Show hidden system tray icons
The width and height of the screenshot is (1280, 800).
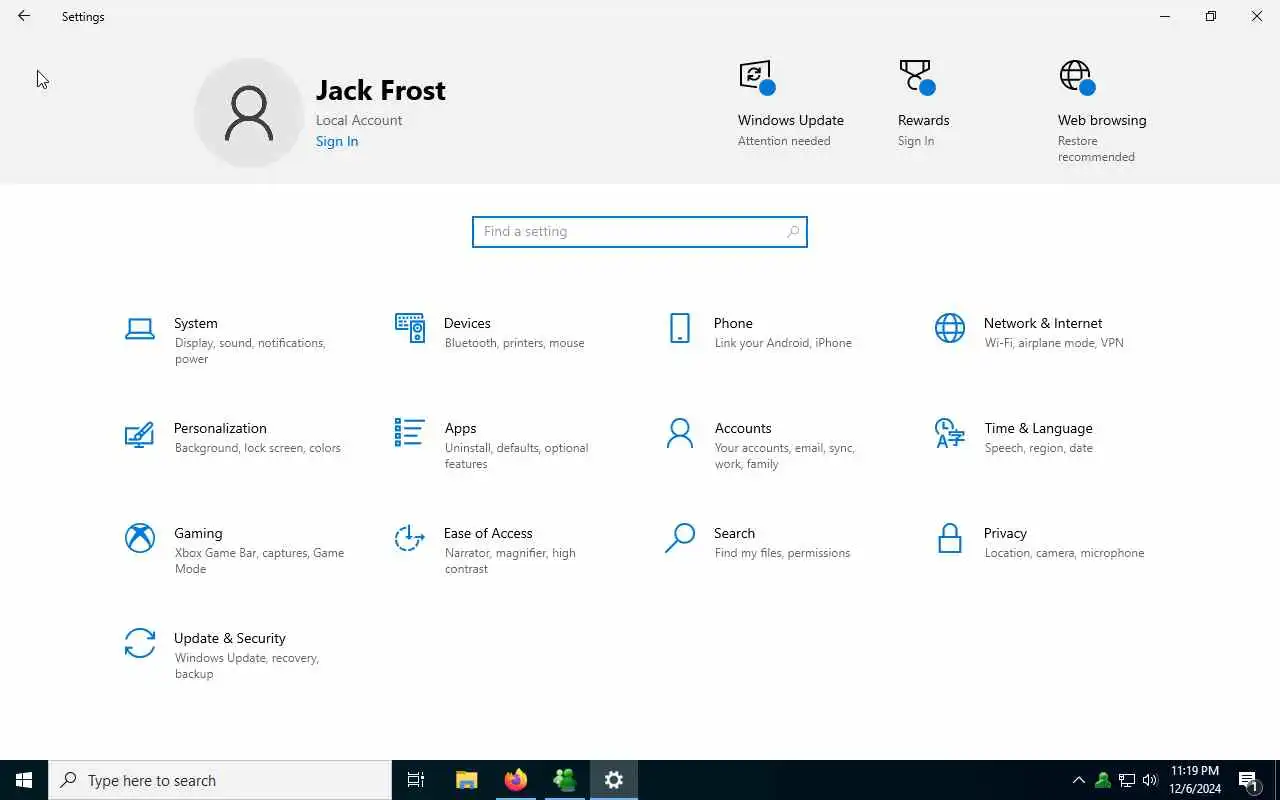(1078, 780)
